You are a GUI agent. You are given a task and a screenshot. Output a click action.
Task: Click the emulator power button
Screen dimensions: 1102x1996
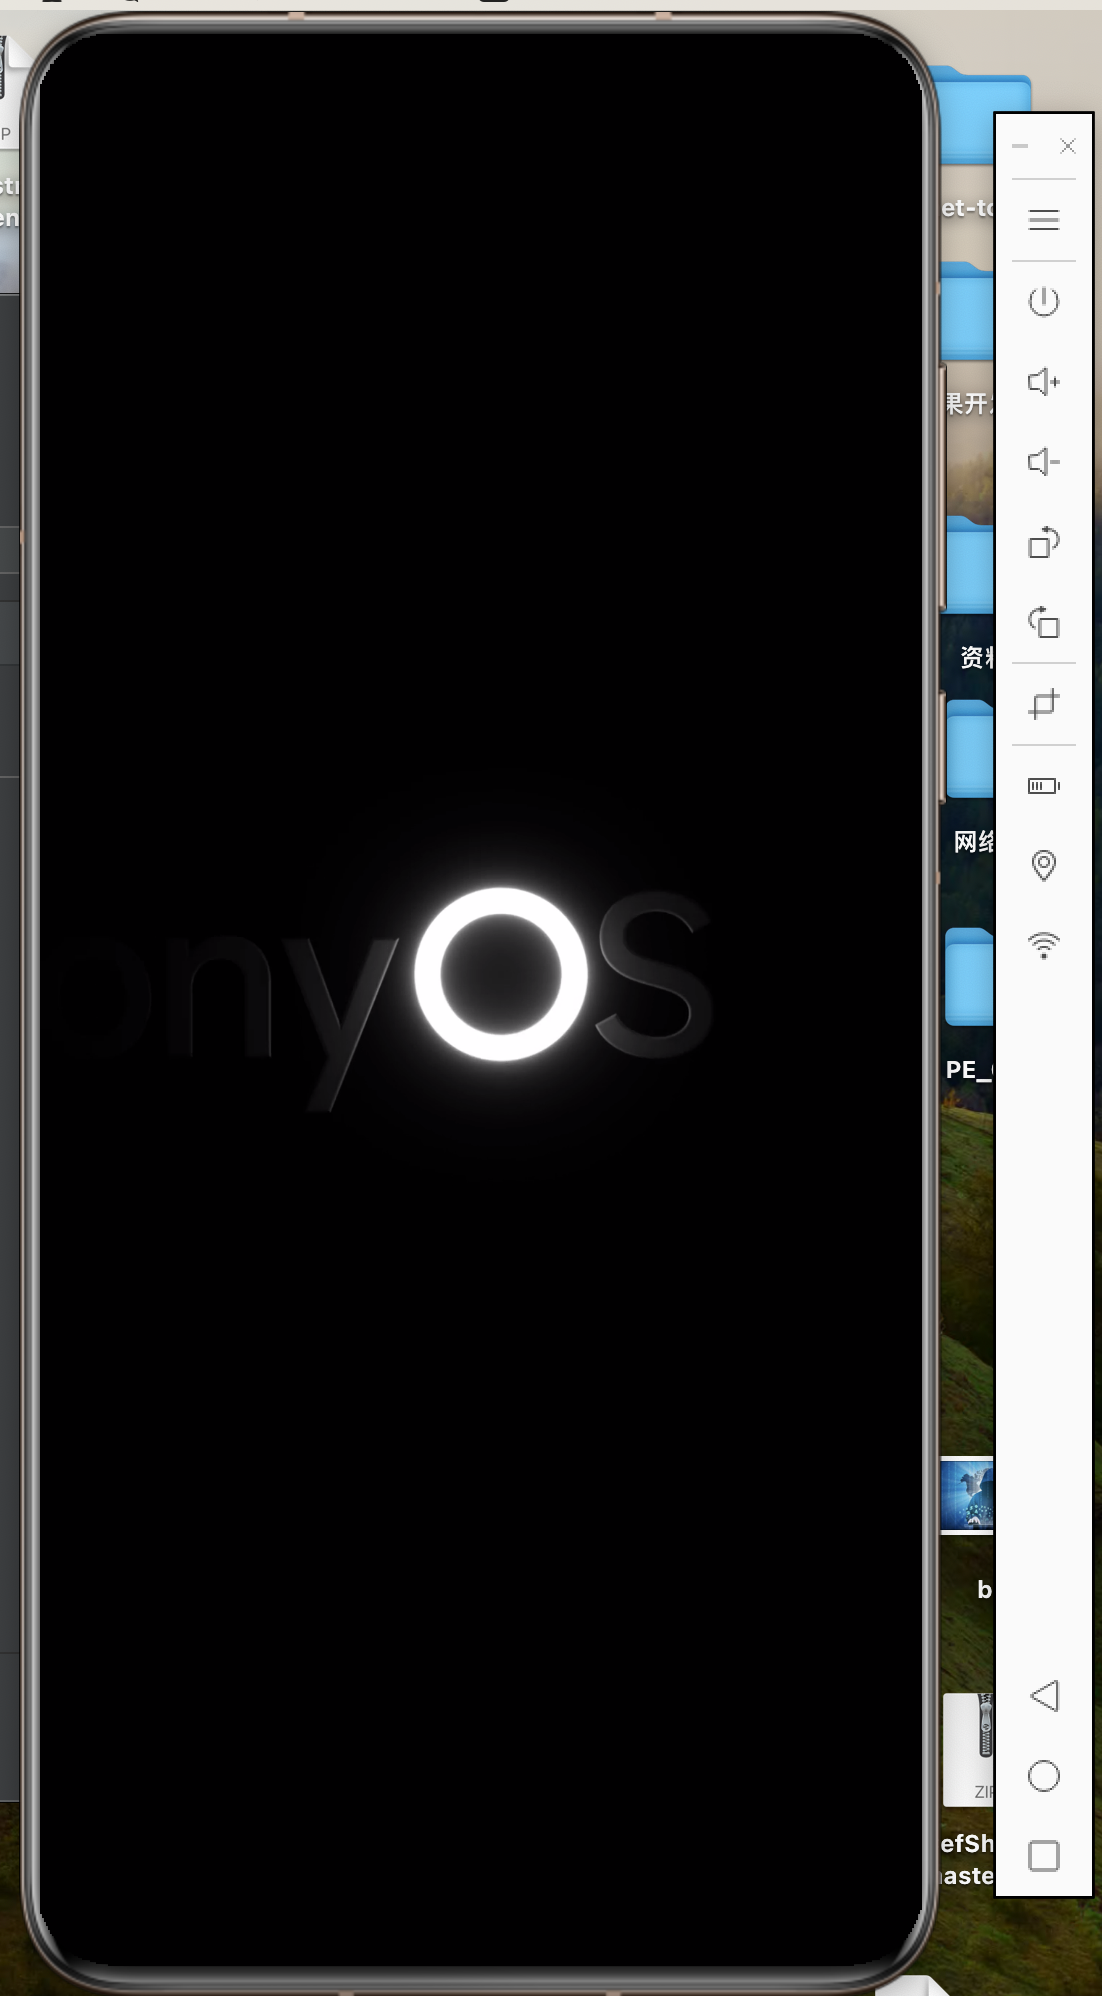click(1043, 301)
